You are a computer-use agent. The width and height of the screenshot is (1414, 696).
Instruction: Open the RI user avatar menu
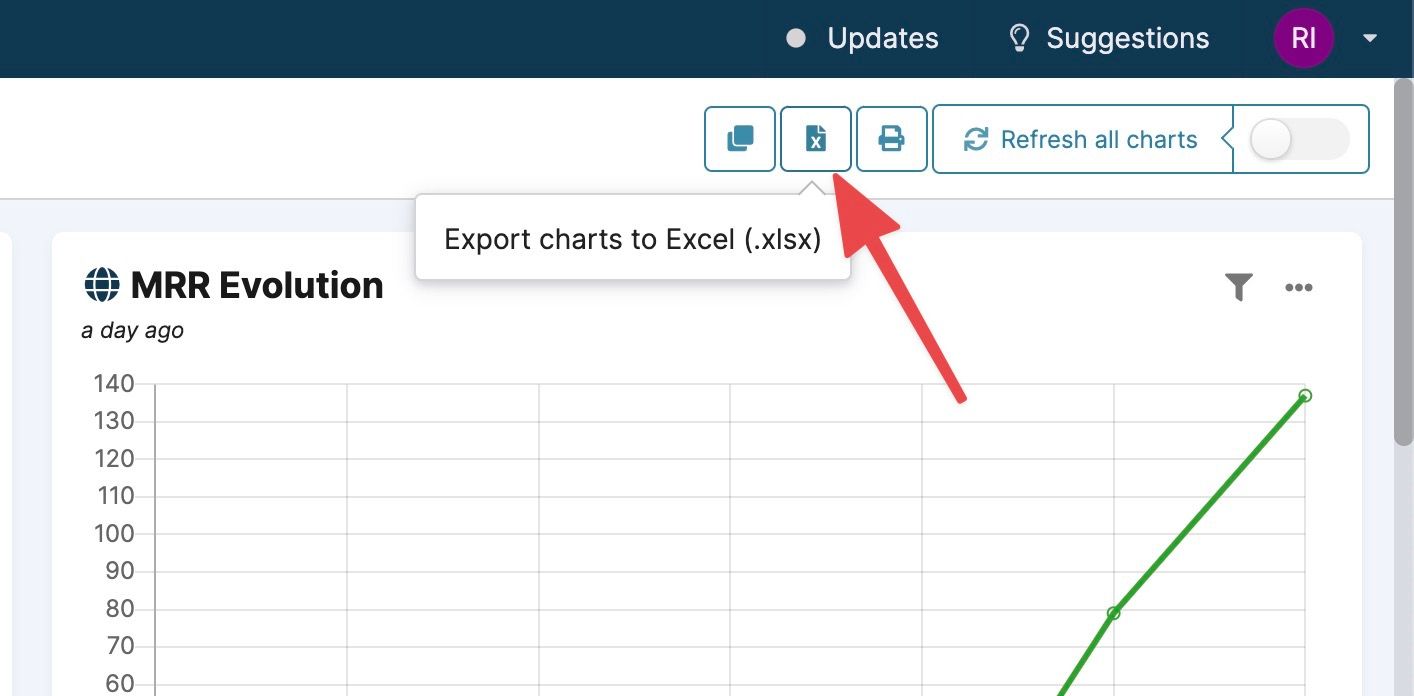(x=1303, y=39)
